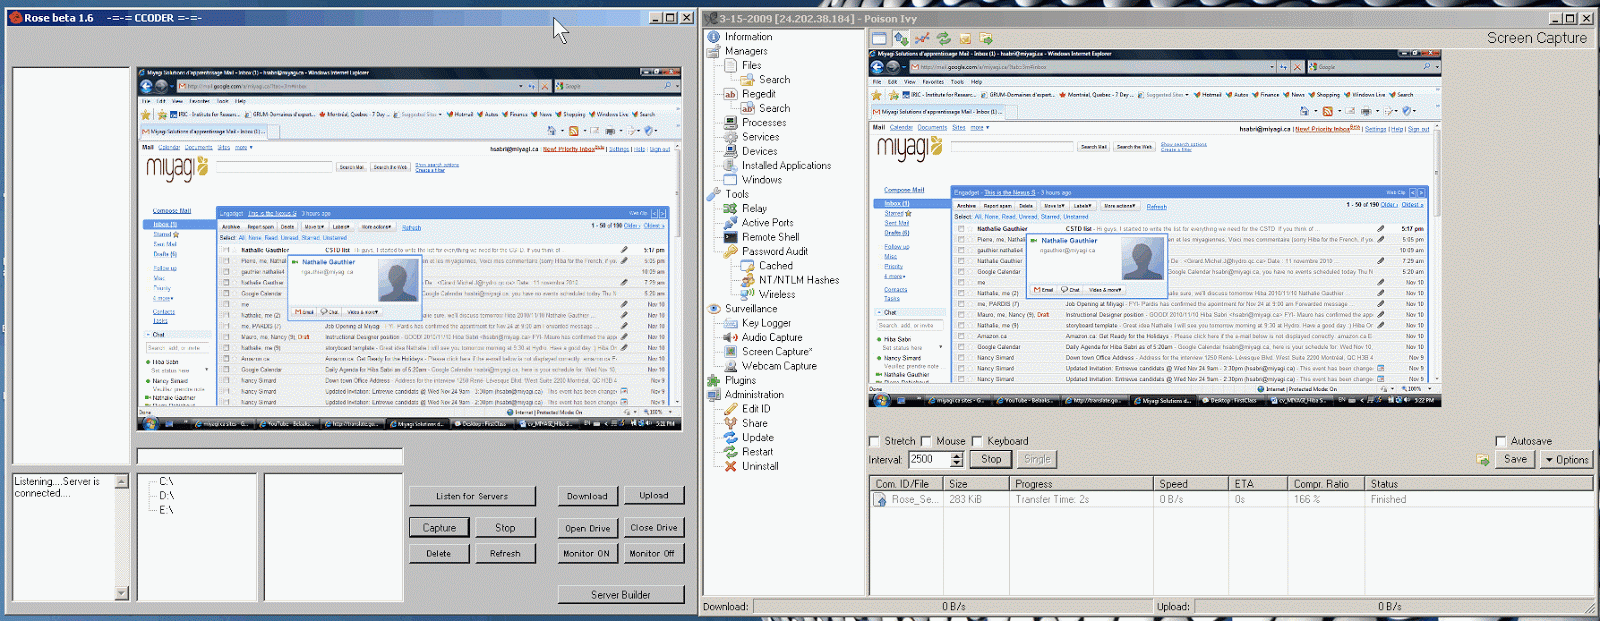Image resolution: width=1600 pixels, height=621 pixels.
Task: Select the Wireless icon
Action: point(747,295)
